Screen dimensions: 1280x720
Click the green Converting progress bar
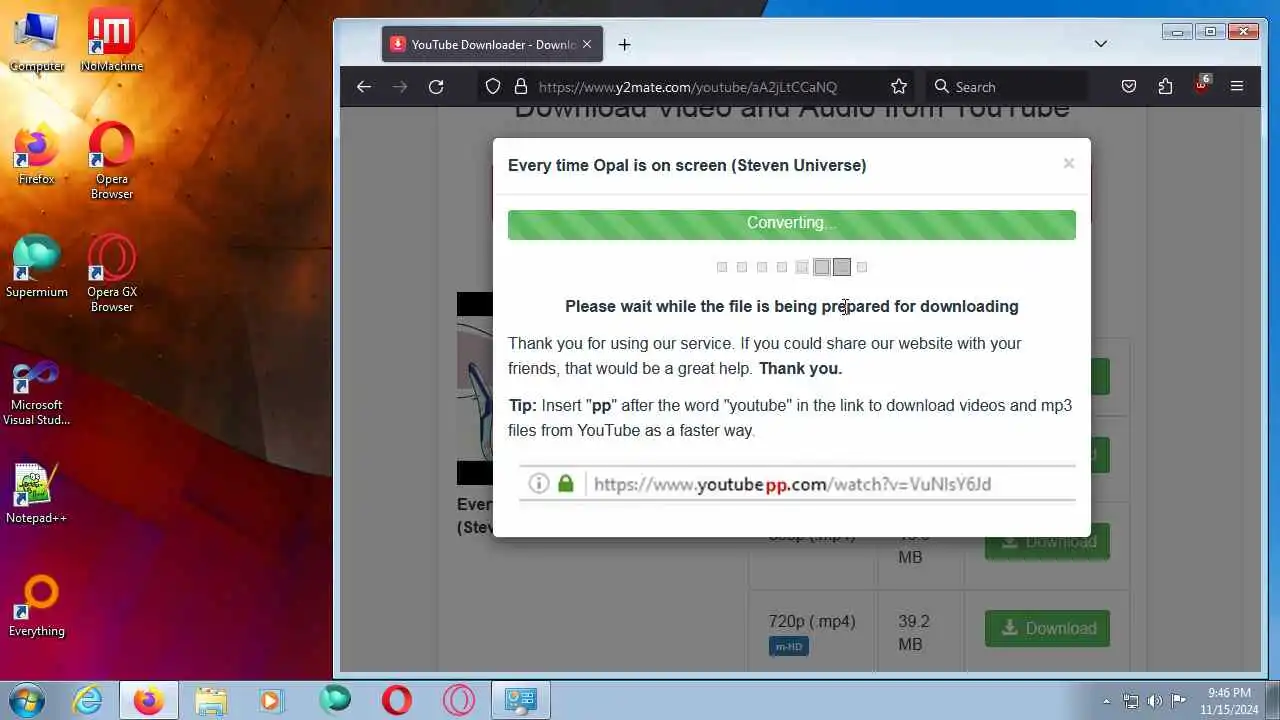(x=792, y=224)
